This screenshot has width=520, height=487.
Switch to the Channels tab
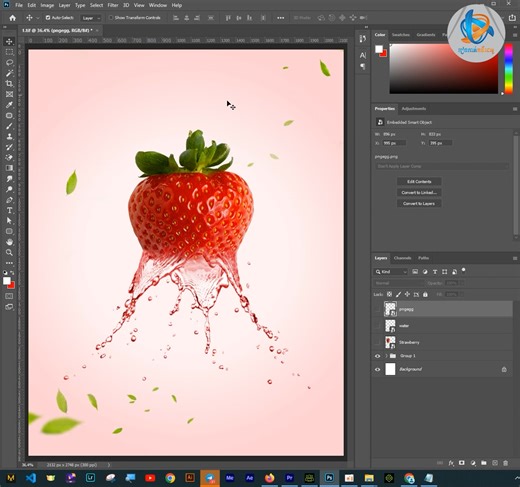[402, 258]
